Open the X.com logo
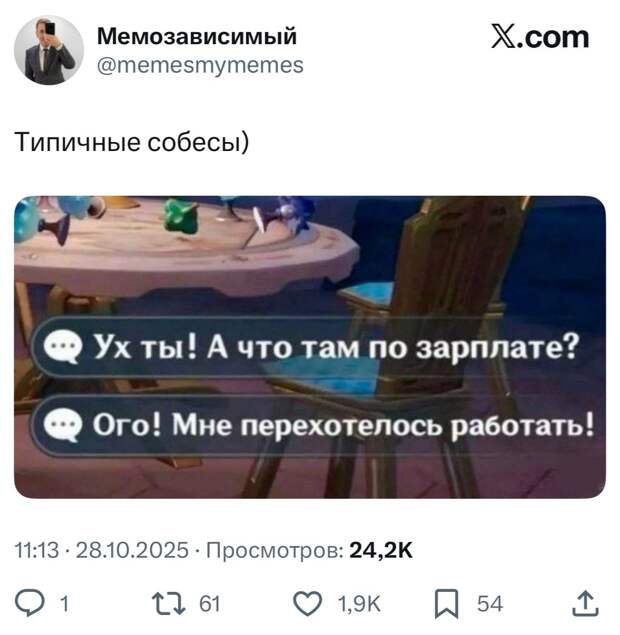The width and height of the screenshot is (620, 635). (540, 37)
